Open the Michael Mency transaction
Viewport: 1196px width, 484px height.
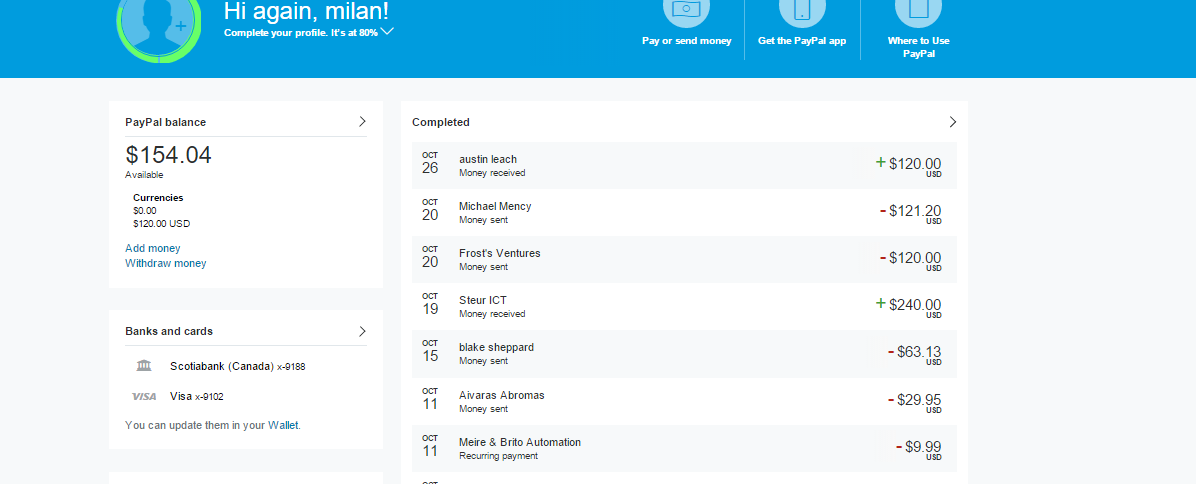click(684, 213)
